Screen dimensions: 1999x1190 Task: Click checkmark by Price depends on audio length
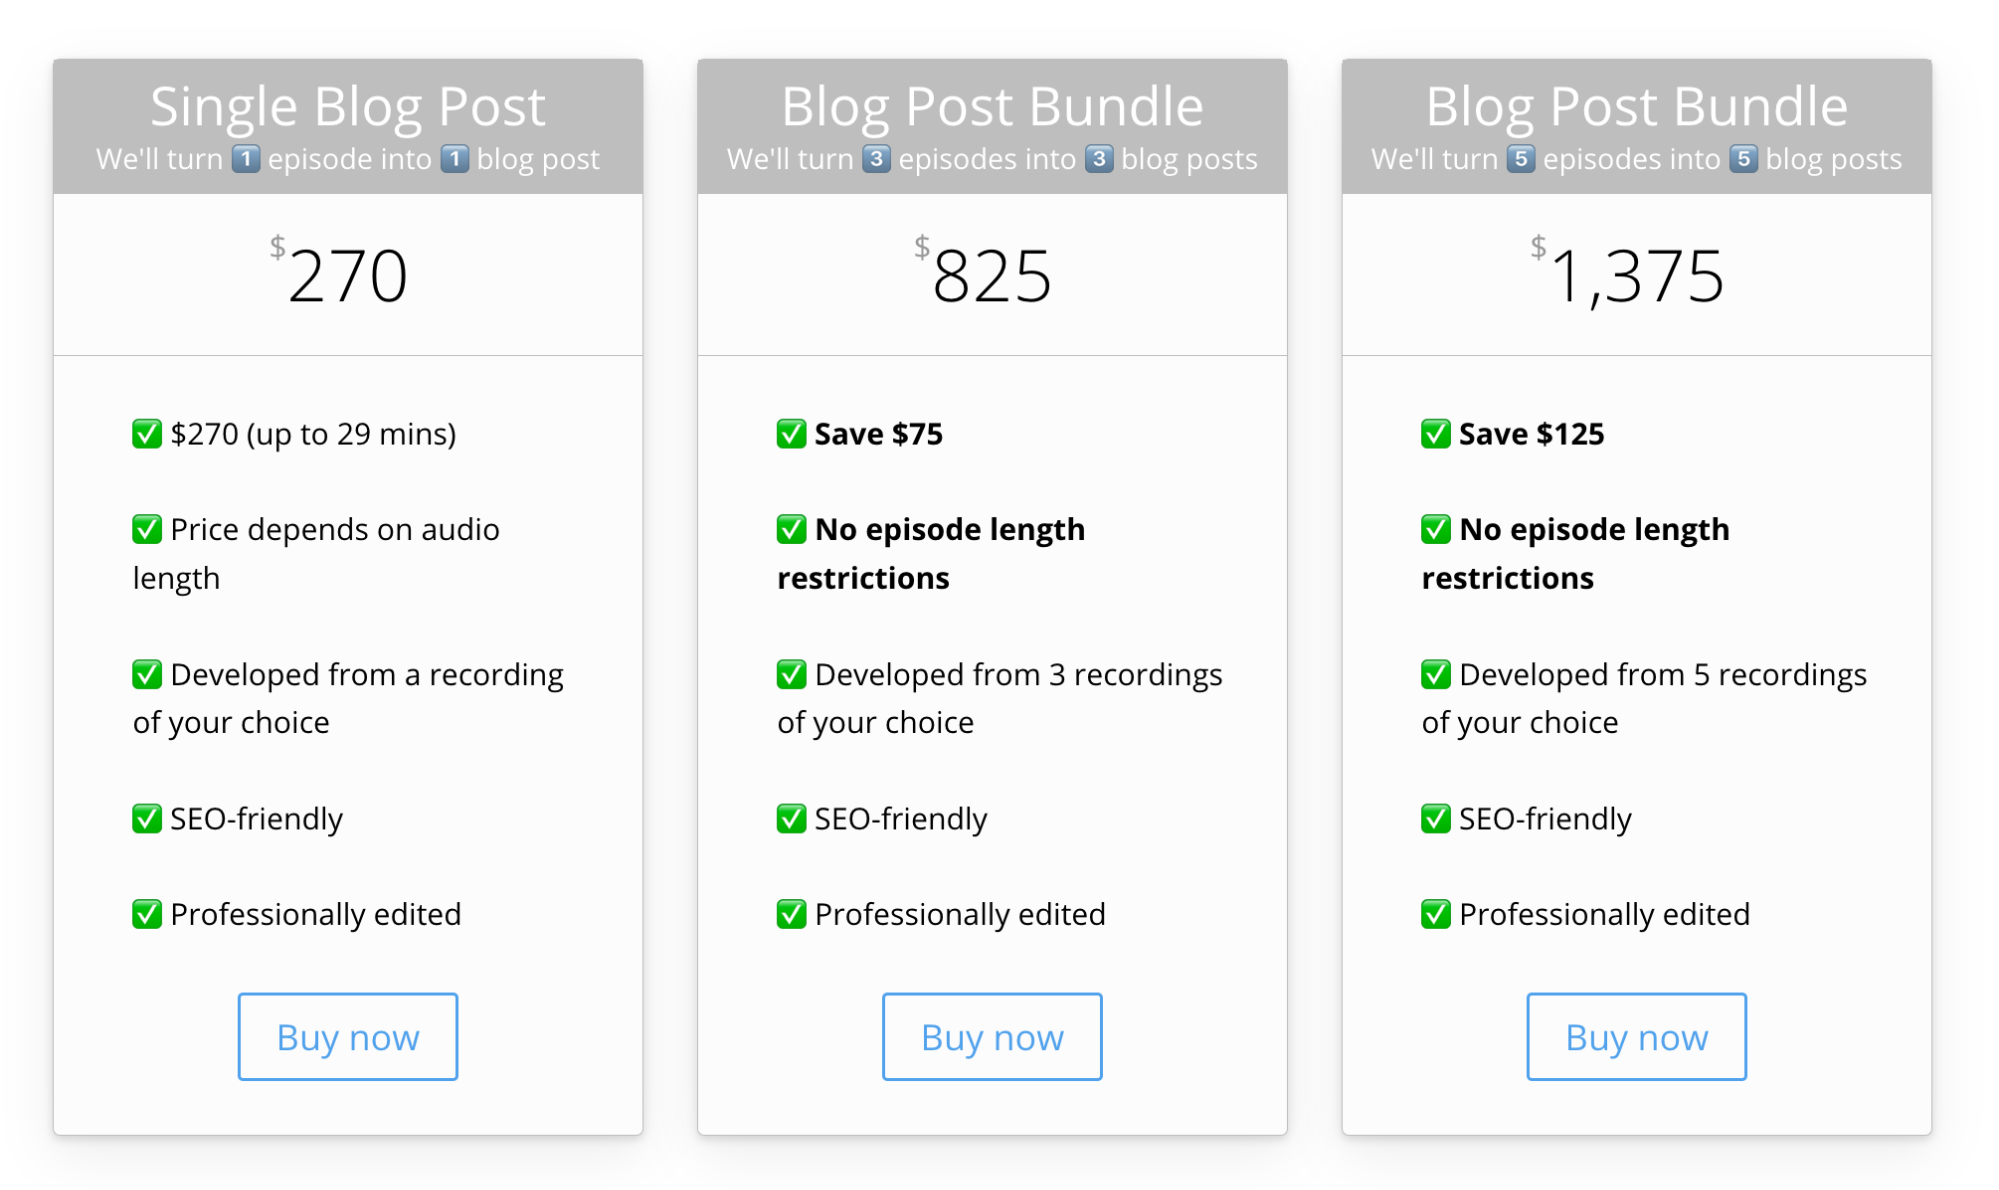pos(147,529)
